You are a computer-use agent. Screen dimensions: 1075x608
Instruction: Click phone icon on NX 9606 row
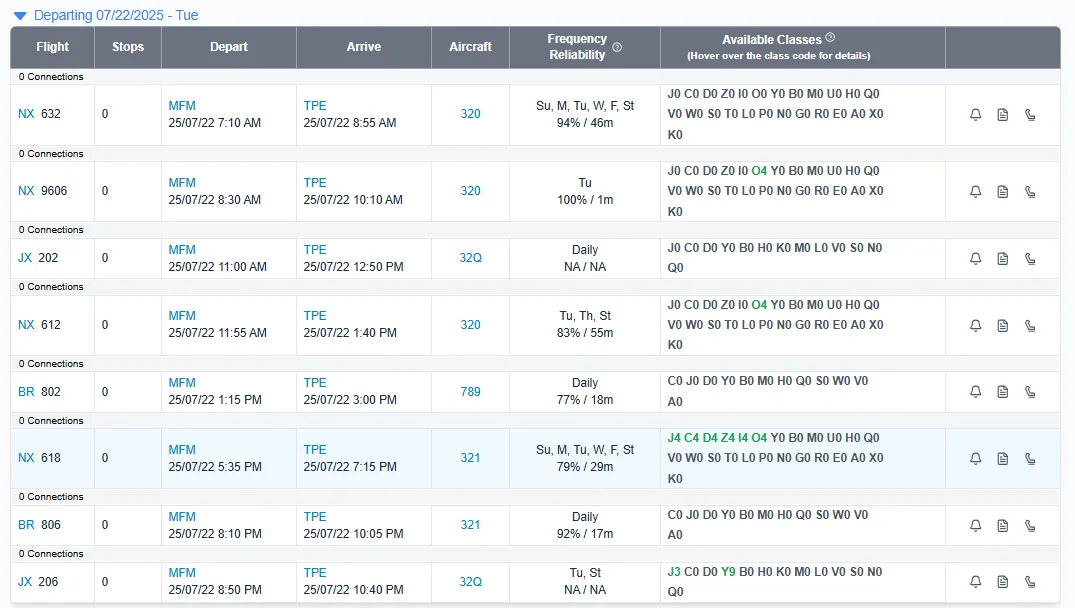(1030, 191)
